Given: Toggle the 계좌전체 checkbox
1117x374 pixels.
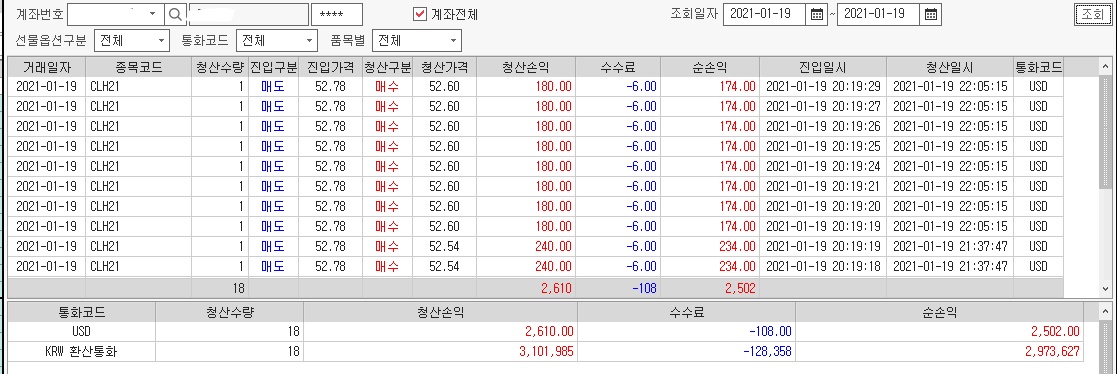Looking at the screenshot, I should tap(420, 14).
